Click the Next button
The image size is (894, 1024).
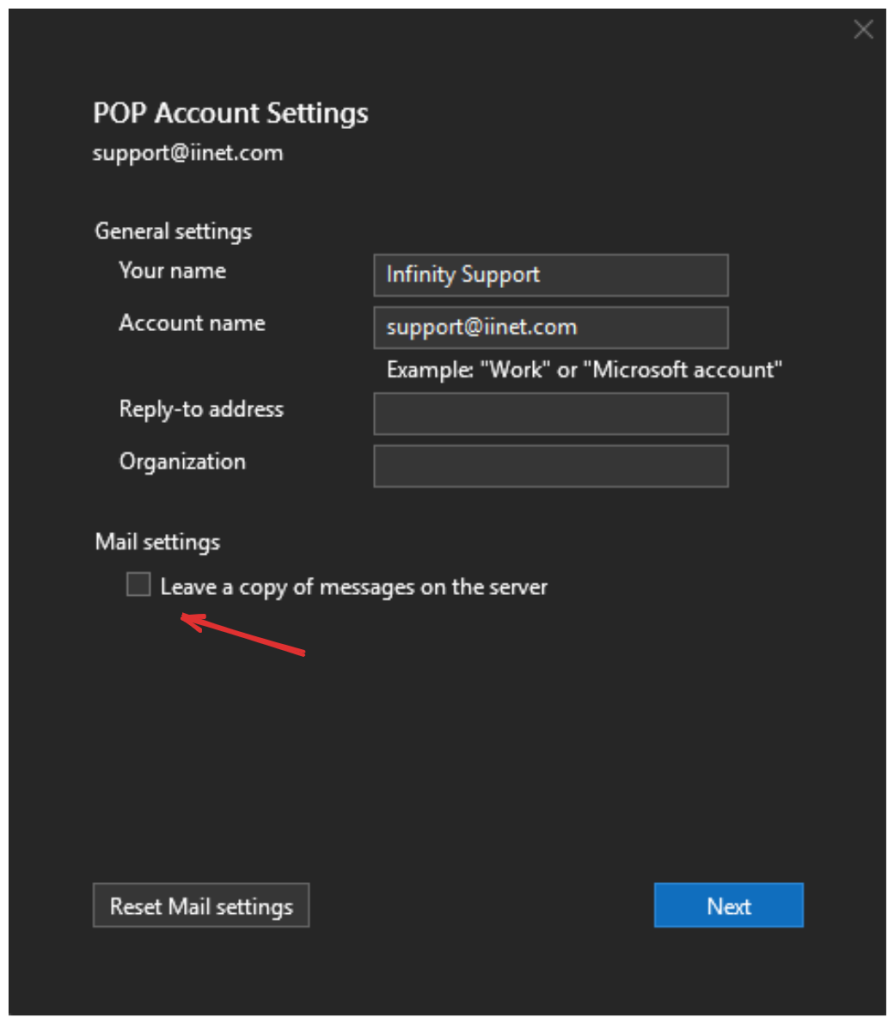tap(728, 906)
